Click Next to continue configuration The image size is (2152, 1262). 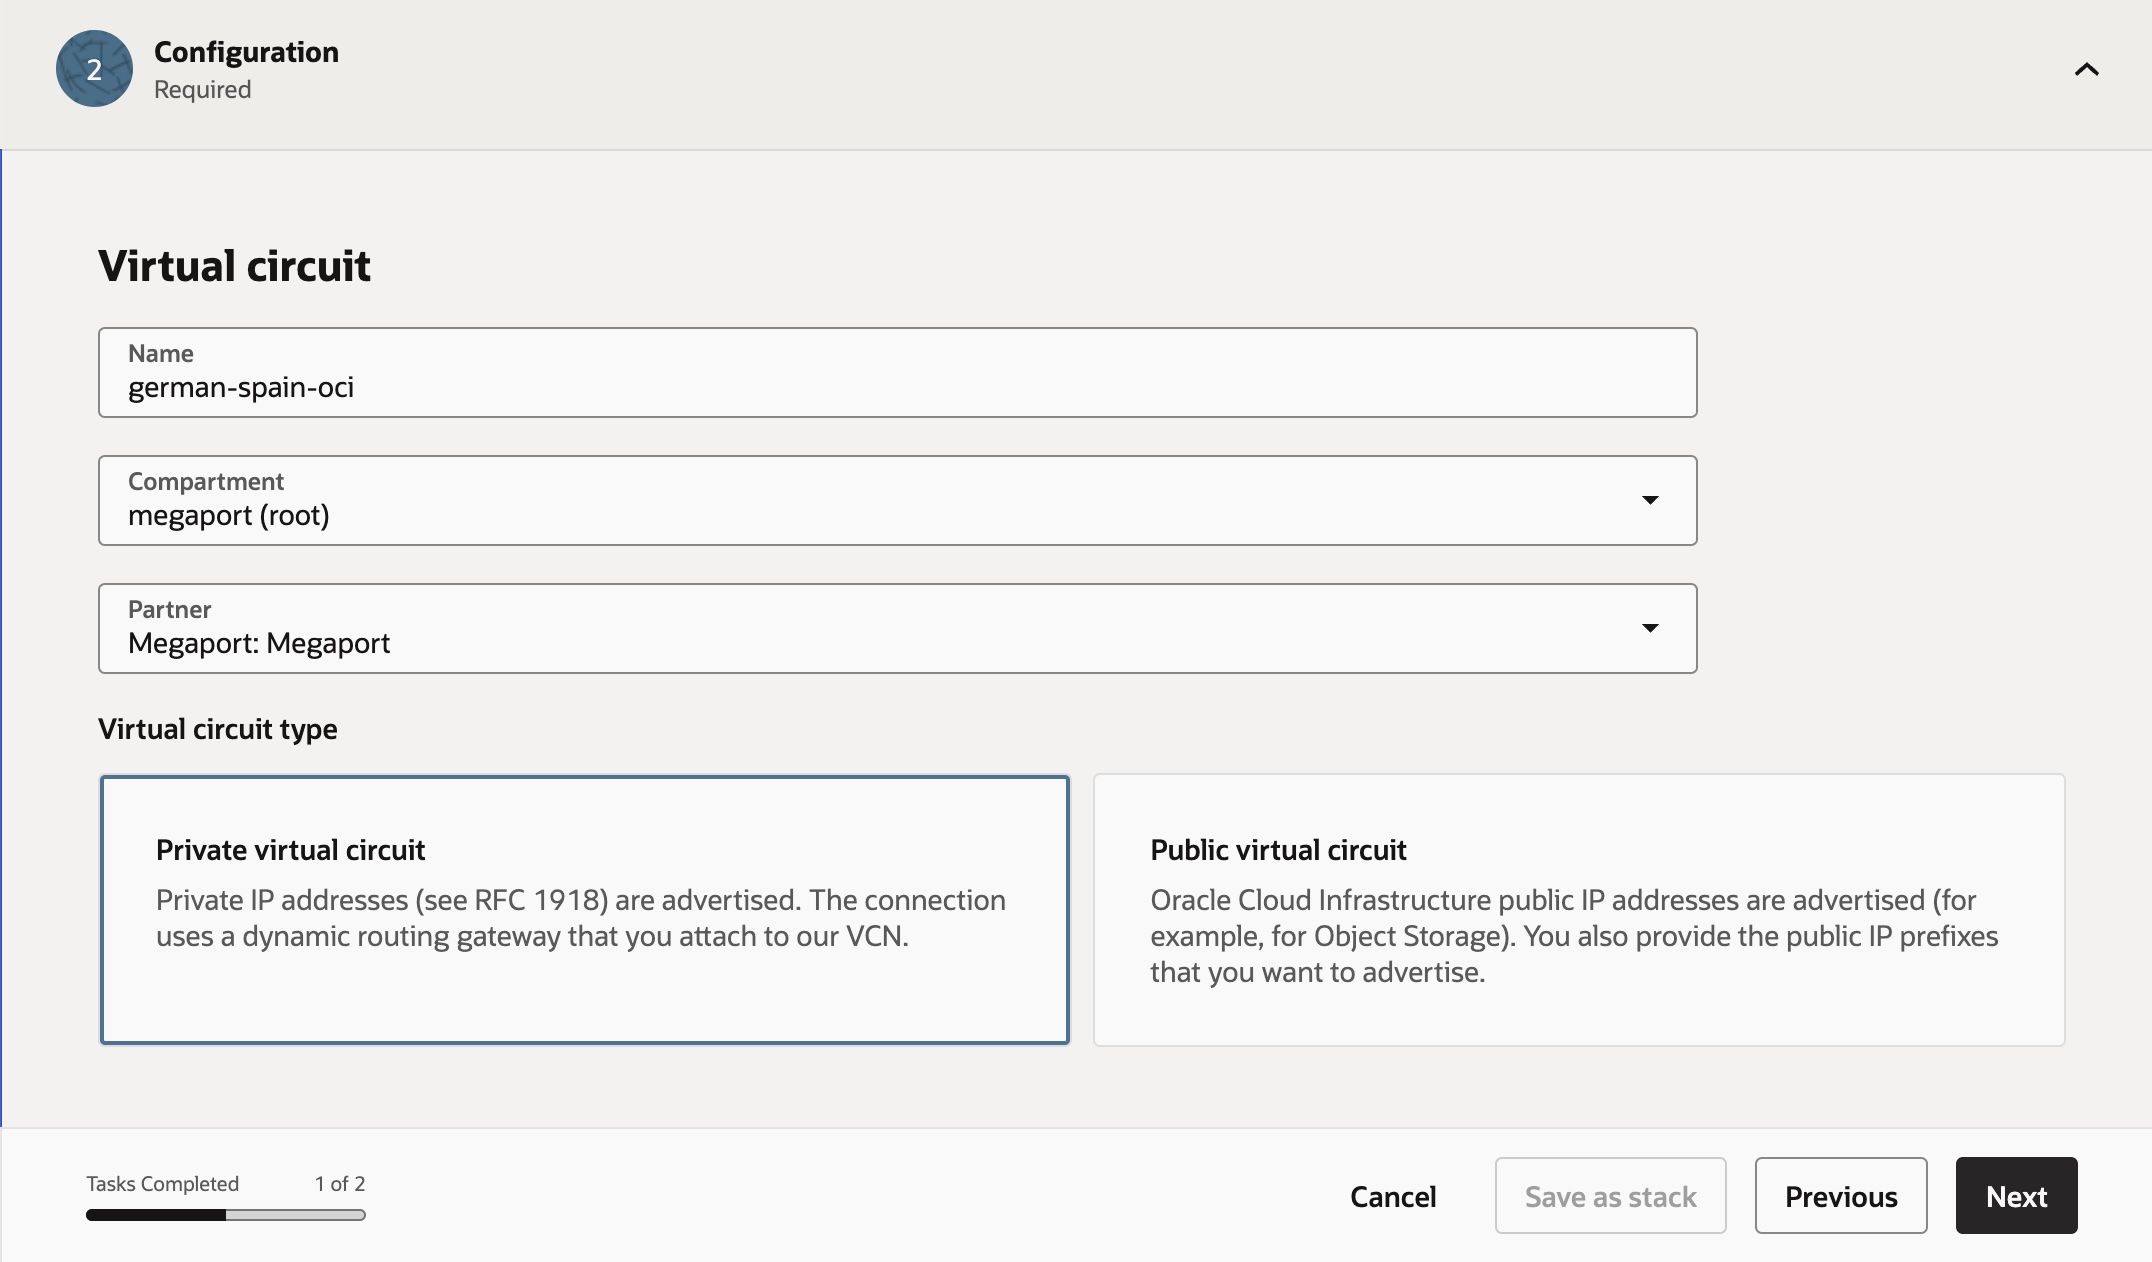point(2015,1196)
